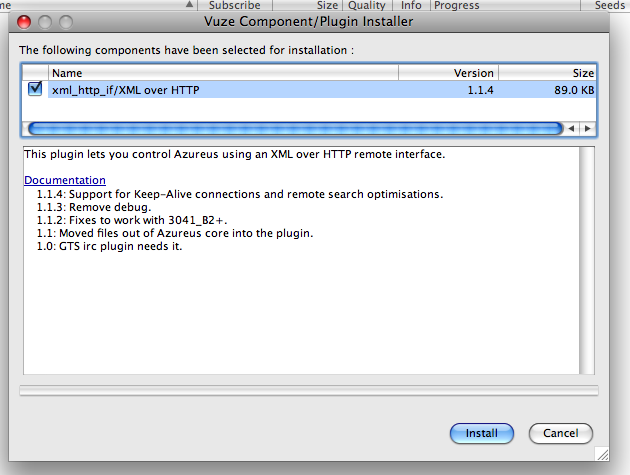Click the scroll left arrow in component list
The width and height of the screenshot is (630, 475).
tap(571, 129)
